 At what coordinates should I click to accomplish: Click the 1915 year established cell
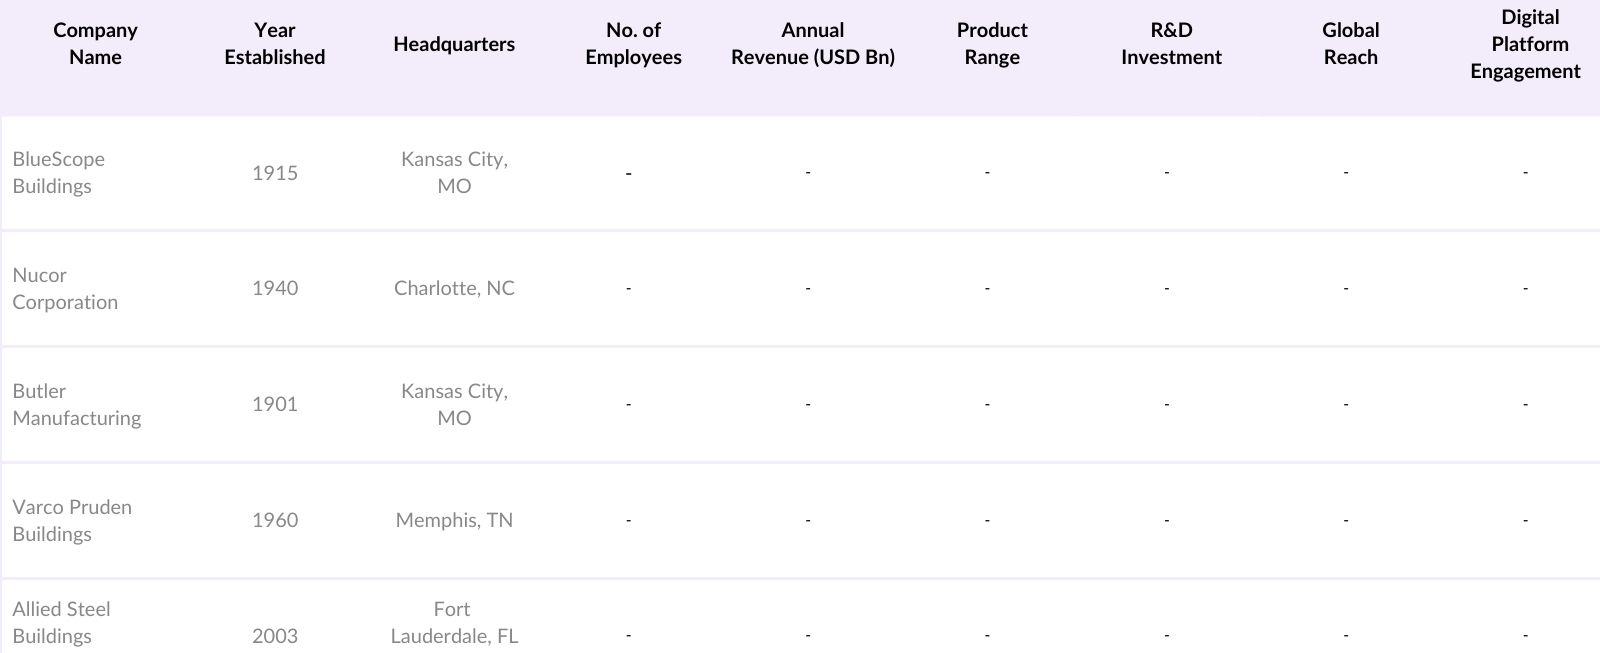point(275,173)
